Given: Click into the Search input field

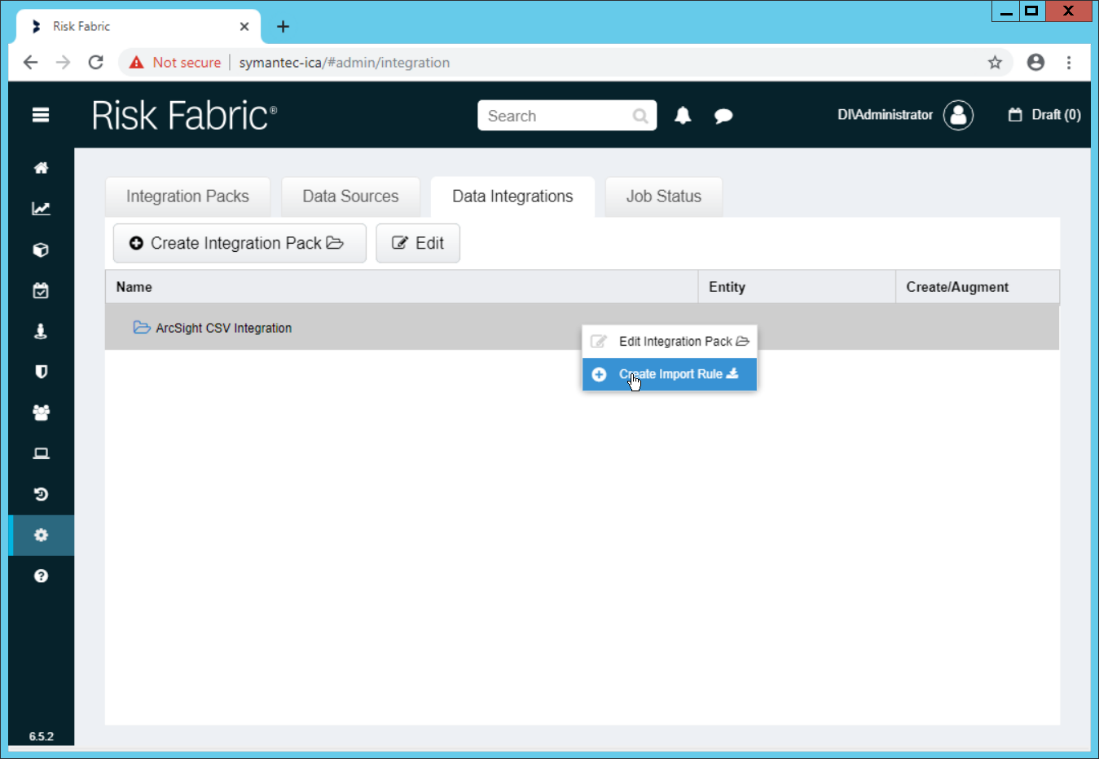Looking at the screenshot, I should coord(555,116).
